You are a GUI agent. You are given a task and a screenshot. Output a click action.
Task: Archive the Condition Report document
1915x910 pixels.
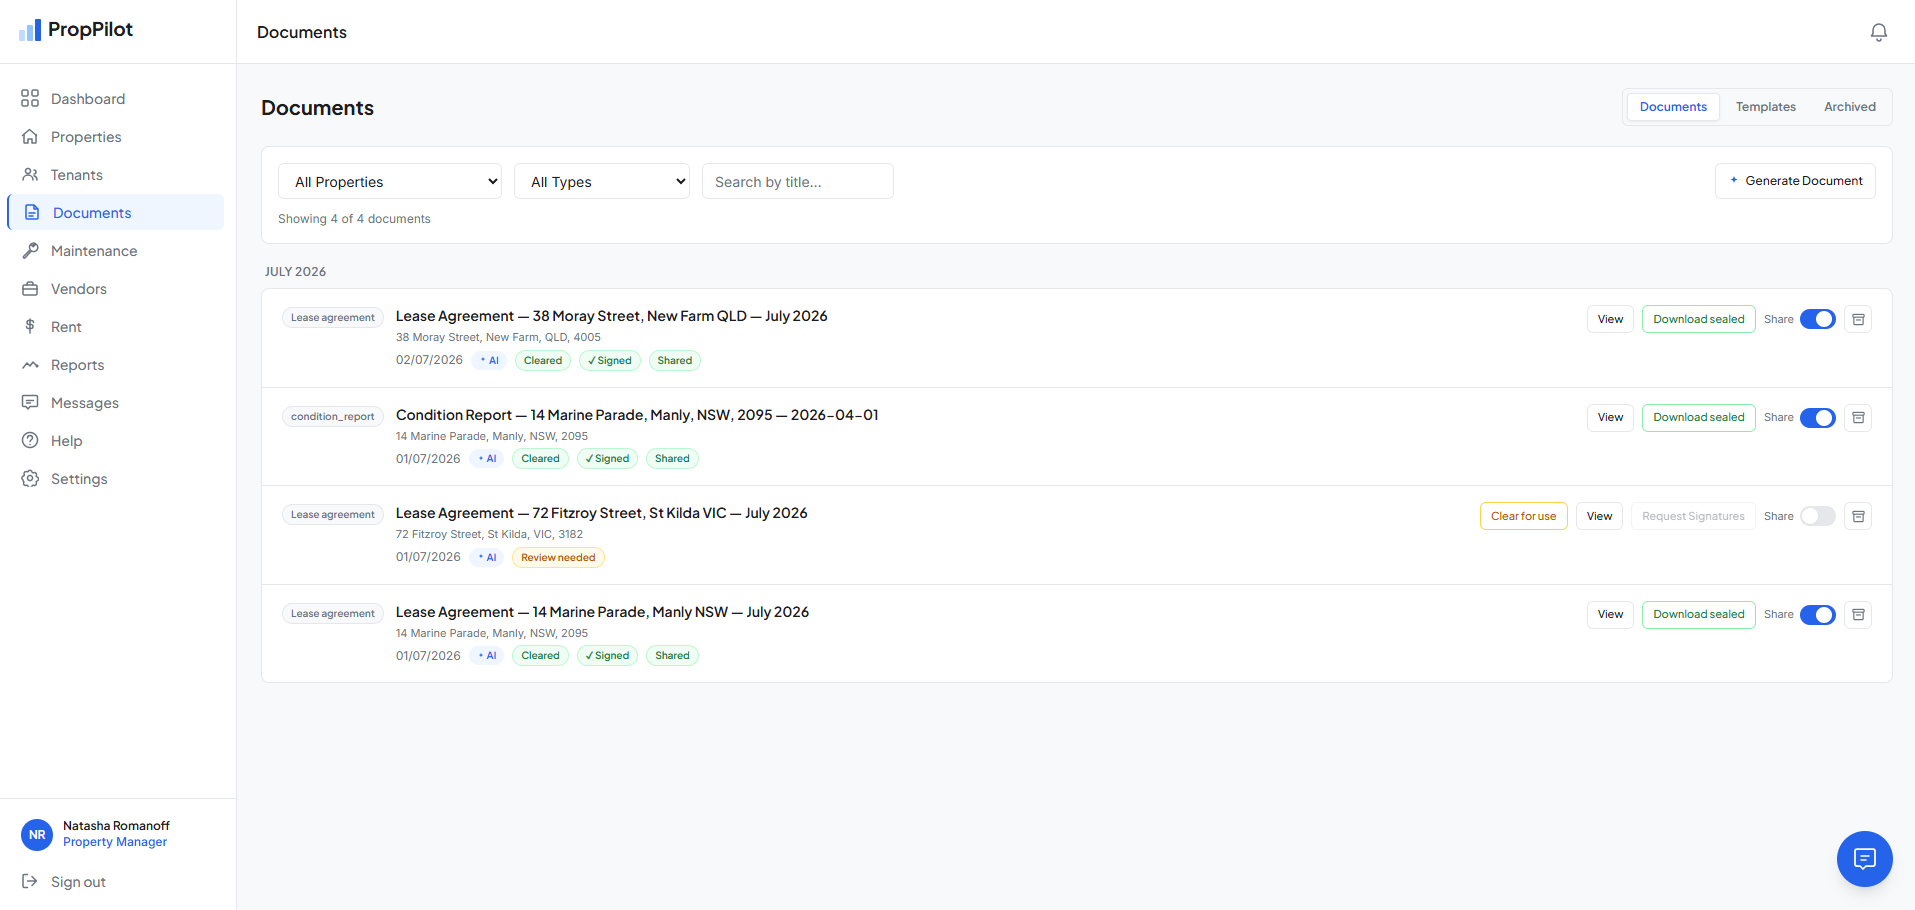(x=1858, y=417)
